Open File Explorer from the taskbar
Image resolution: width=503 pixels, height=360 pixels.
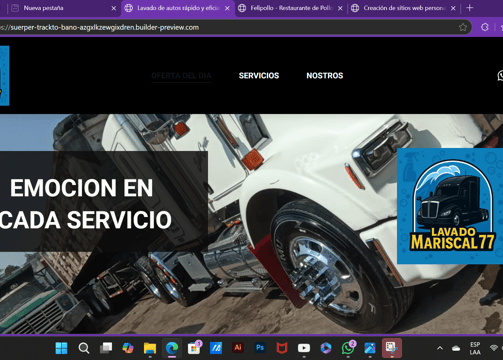pyautogui.click(x=150, y=348)
